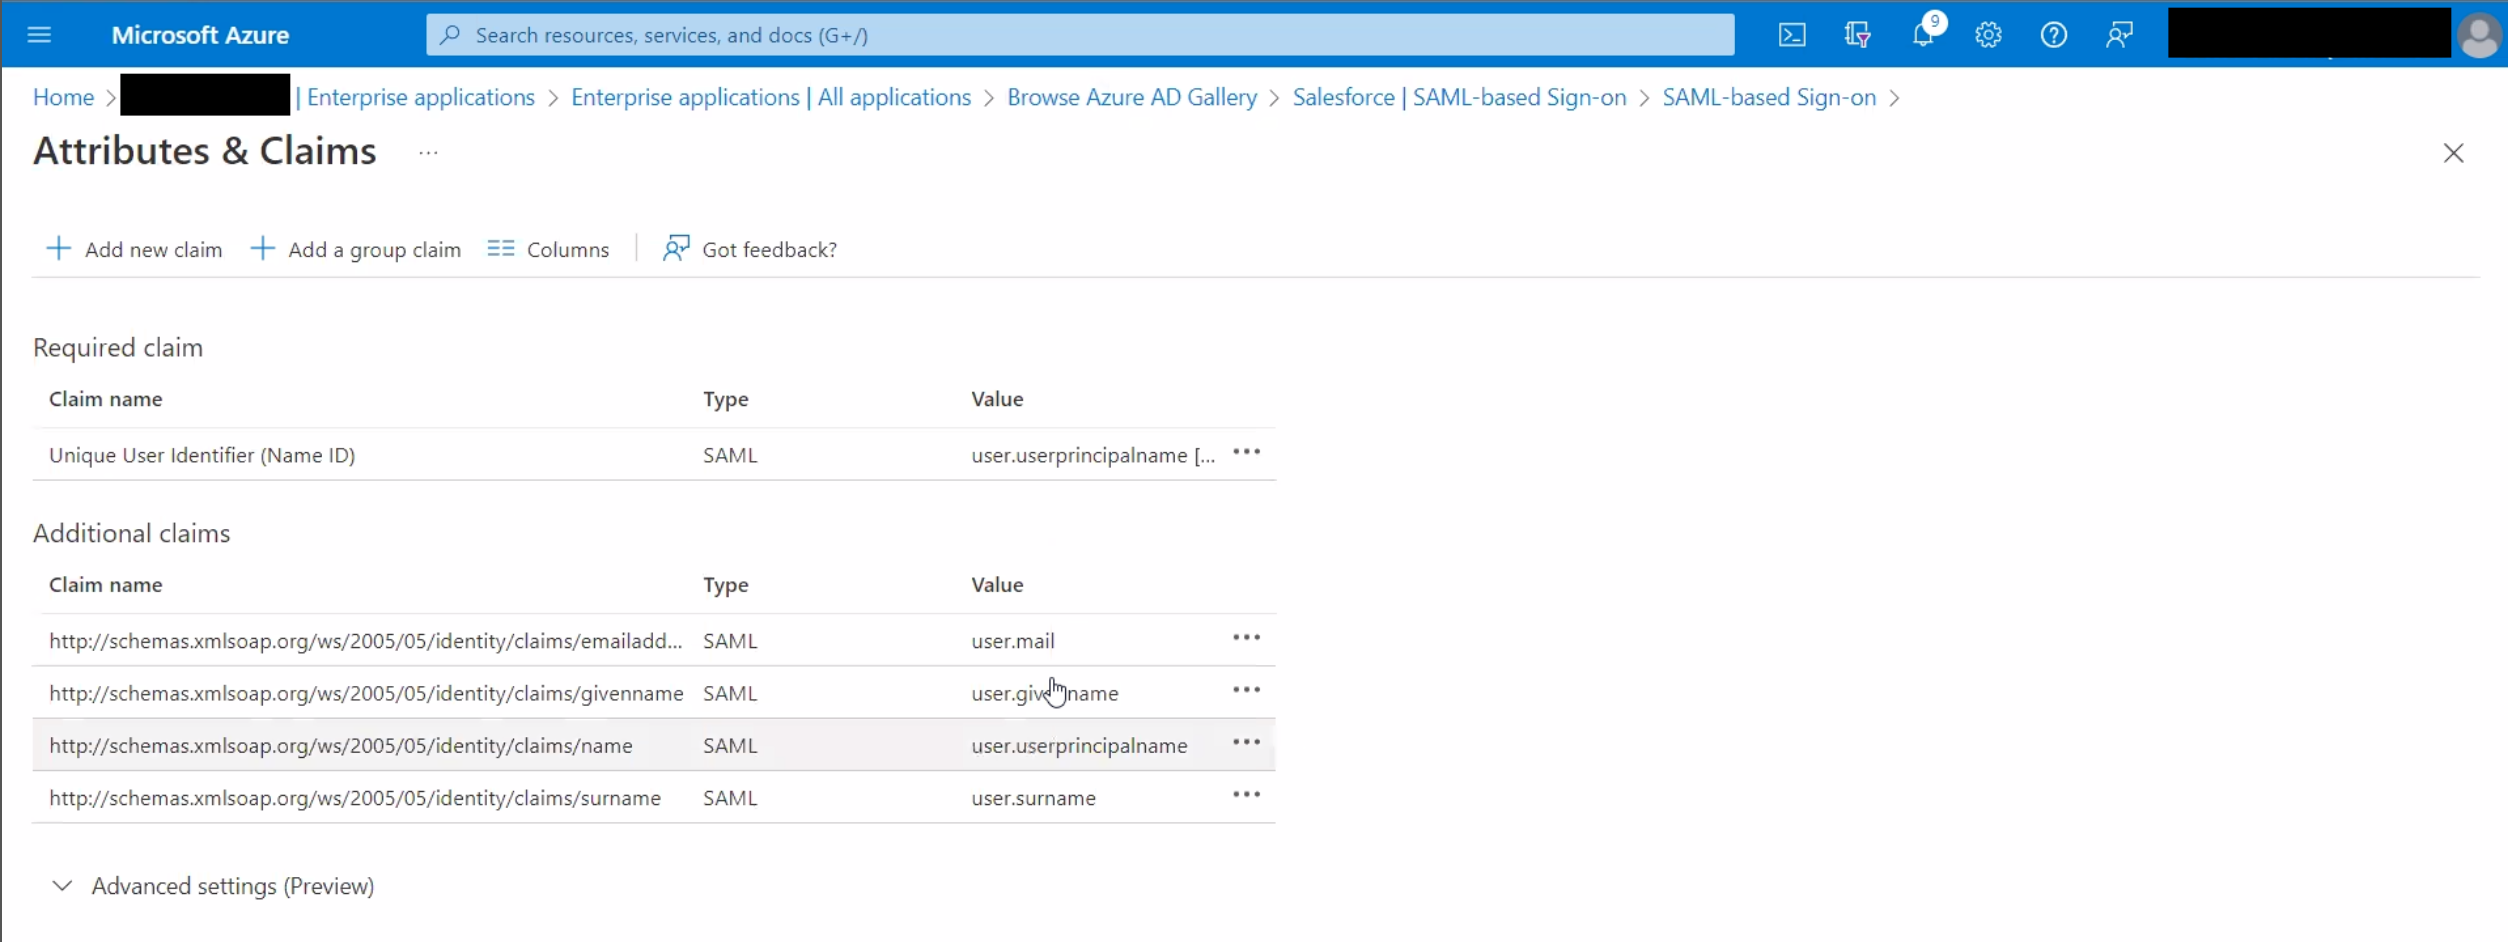
Task: Click the Microsoft Azure logo text
Action: 200,35
